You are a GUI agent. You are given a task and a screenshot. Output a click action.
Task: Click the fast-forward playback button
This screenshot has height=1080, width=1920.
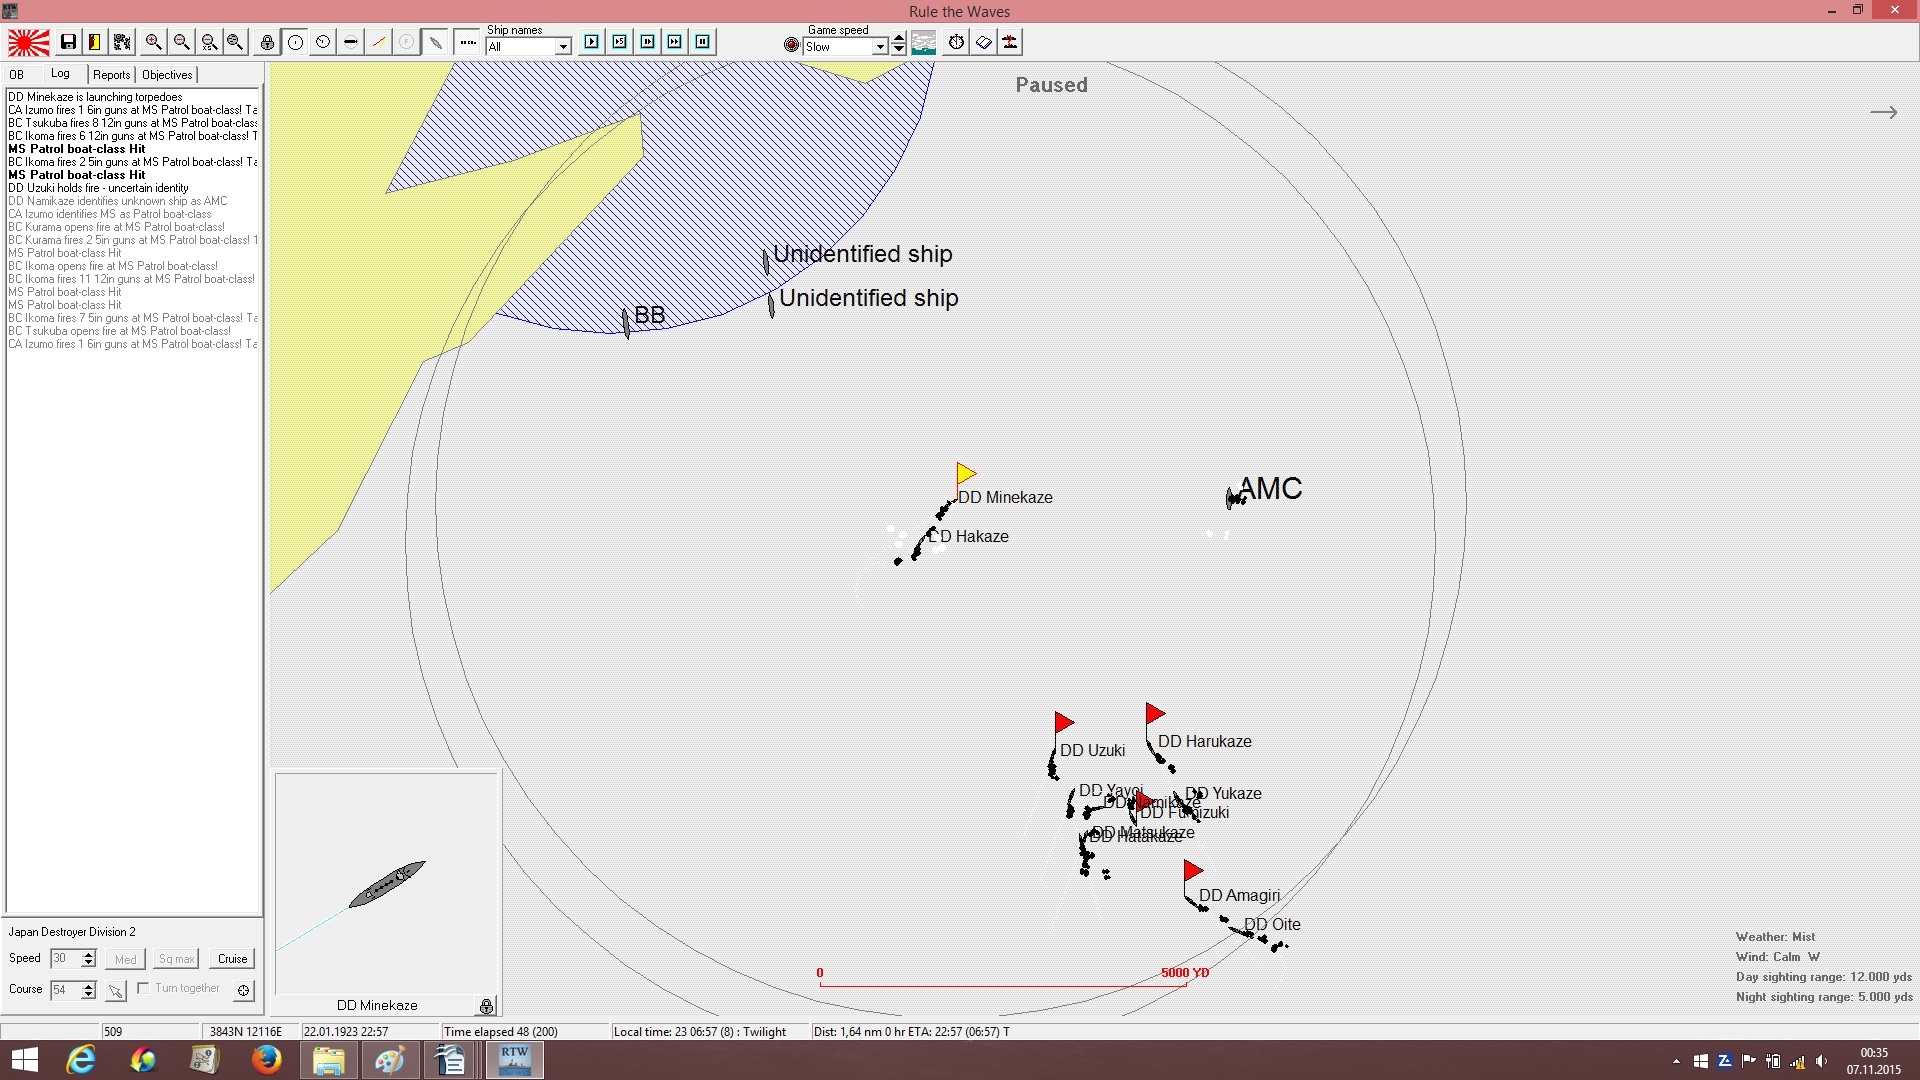tap(675, 42)
